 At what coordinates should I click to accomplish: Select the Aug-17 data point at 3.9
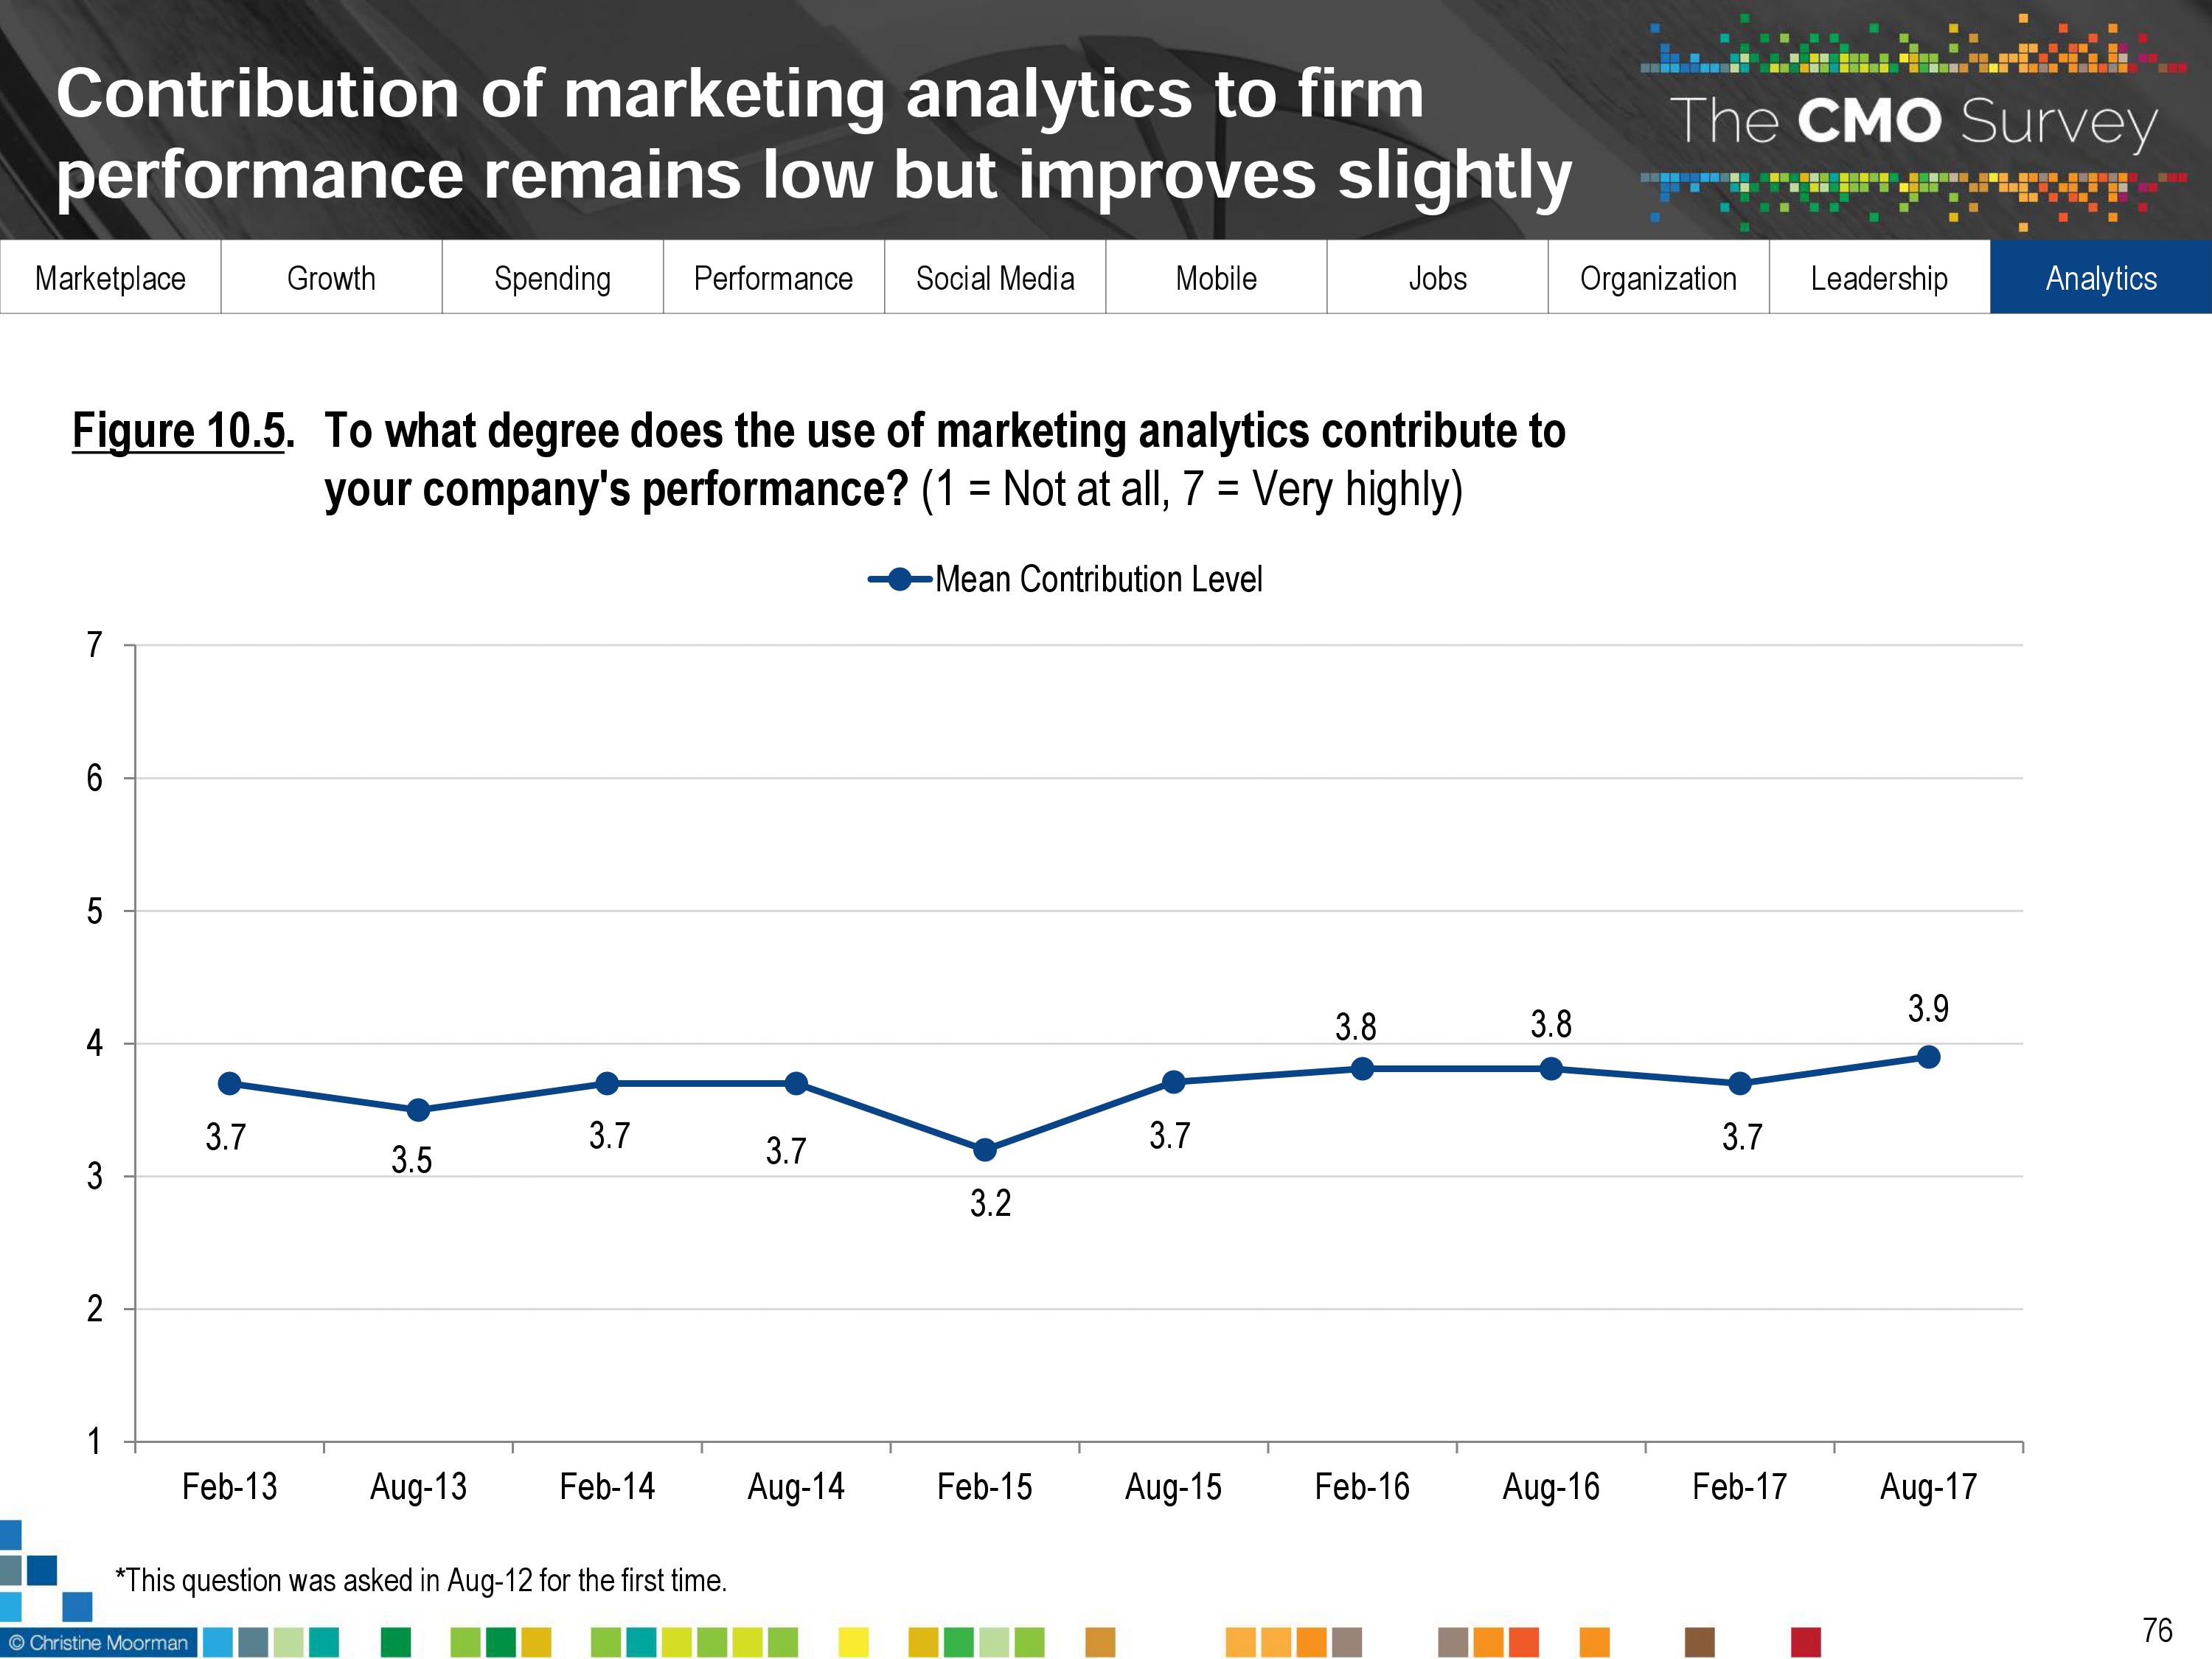1929,1057
